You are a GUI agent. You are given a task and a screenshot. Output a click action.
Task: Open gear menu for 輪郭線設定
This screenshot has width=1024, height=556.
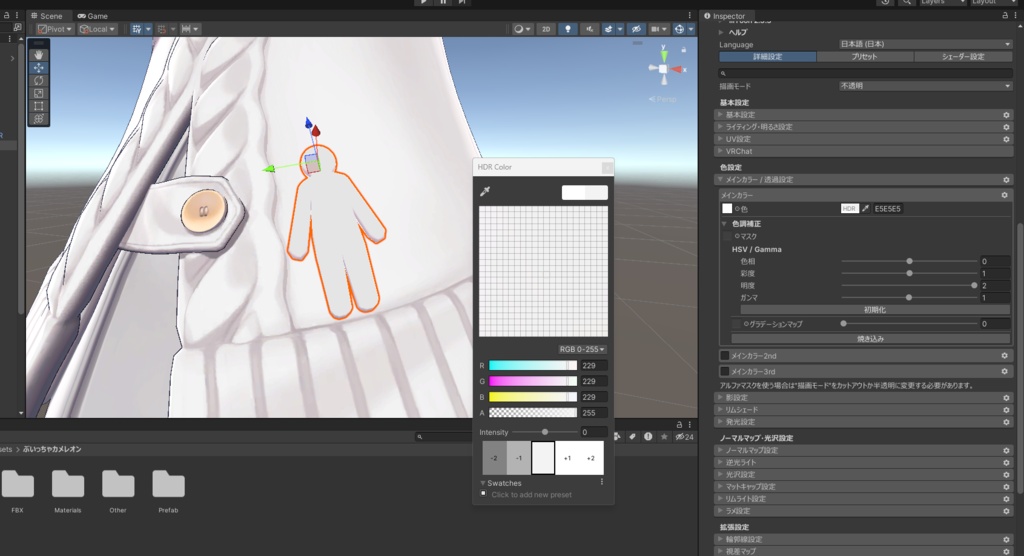[1006, 540]
